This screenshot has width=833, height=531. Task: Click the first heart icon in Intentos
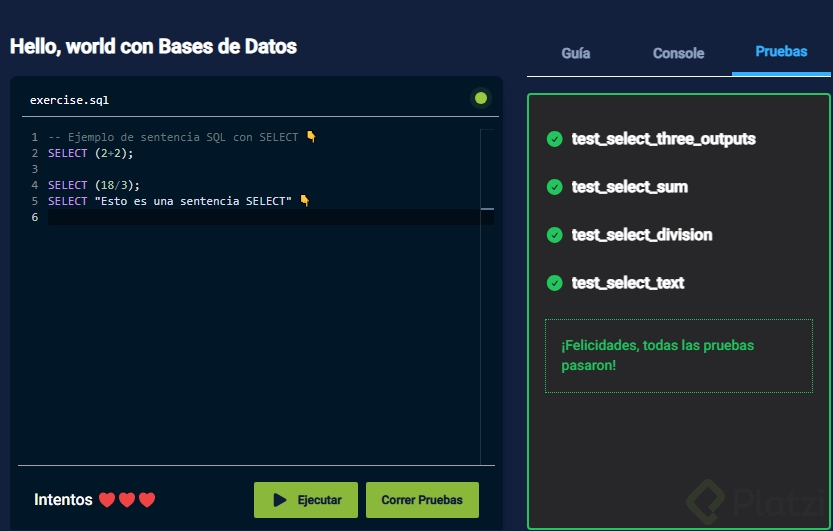pos(107,500)
